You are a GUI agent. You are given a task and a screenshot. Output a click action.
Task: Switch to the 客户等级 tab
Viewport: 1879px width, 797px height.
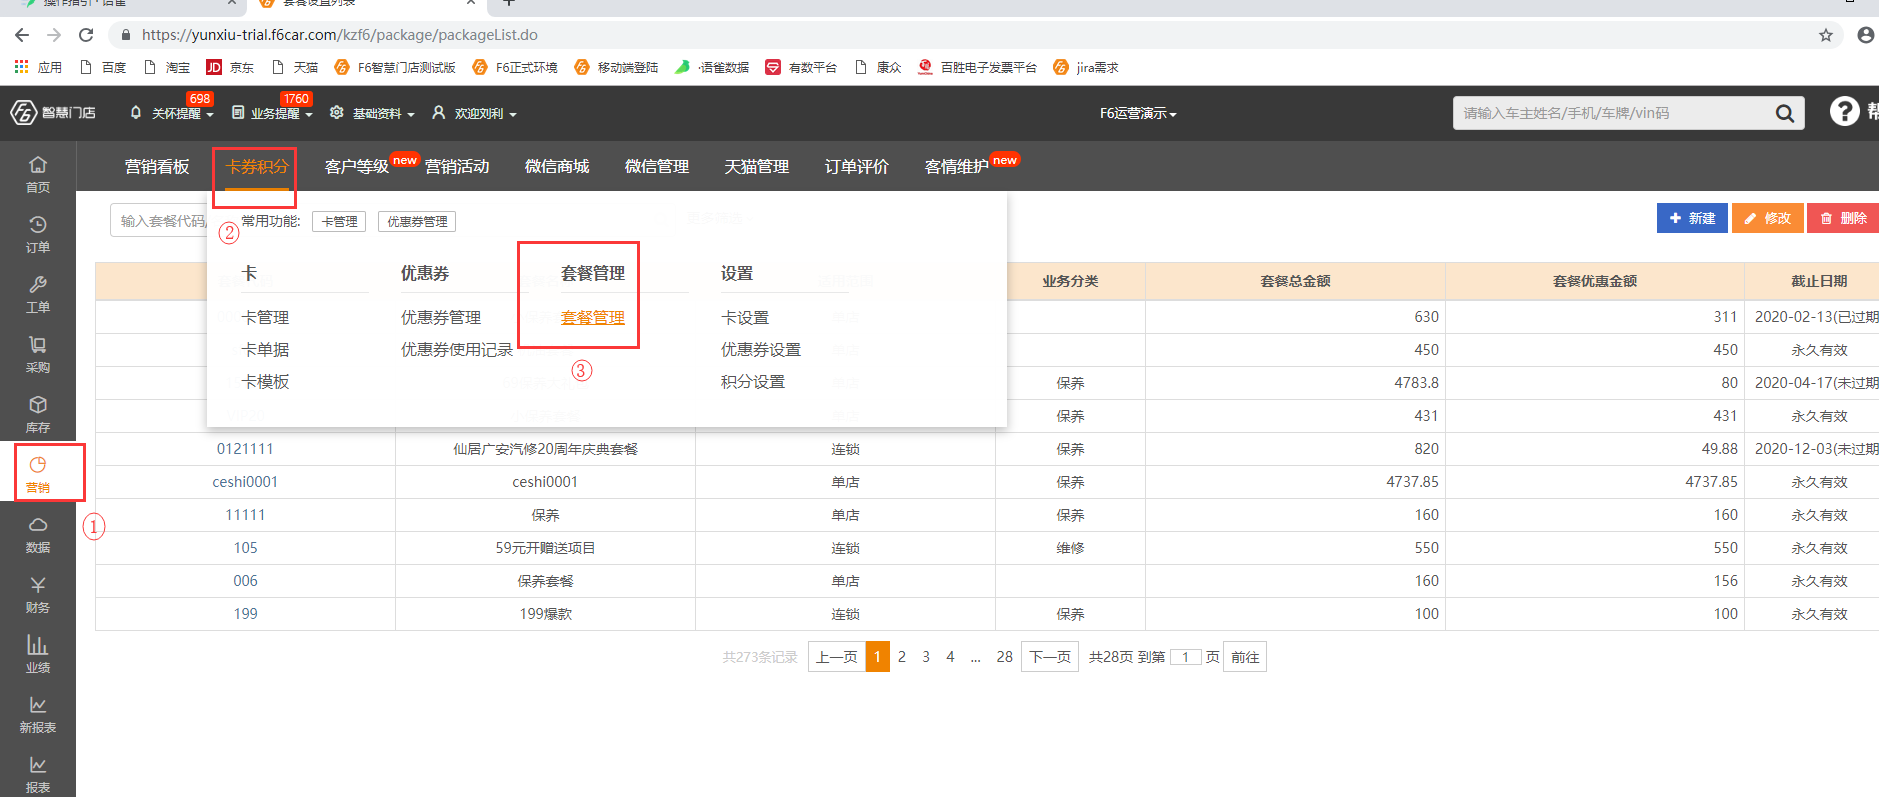point(357,166)
